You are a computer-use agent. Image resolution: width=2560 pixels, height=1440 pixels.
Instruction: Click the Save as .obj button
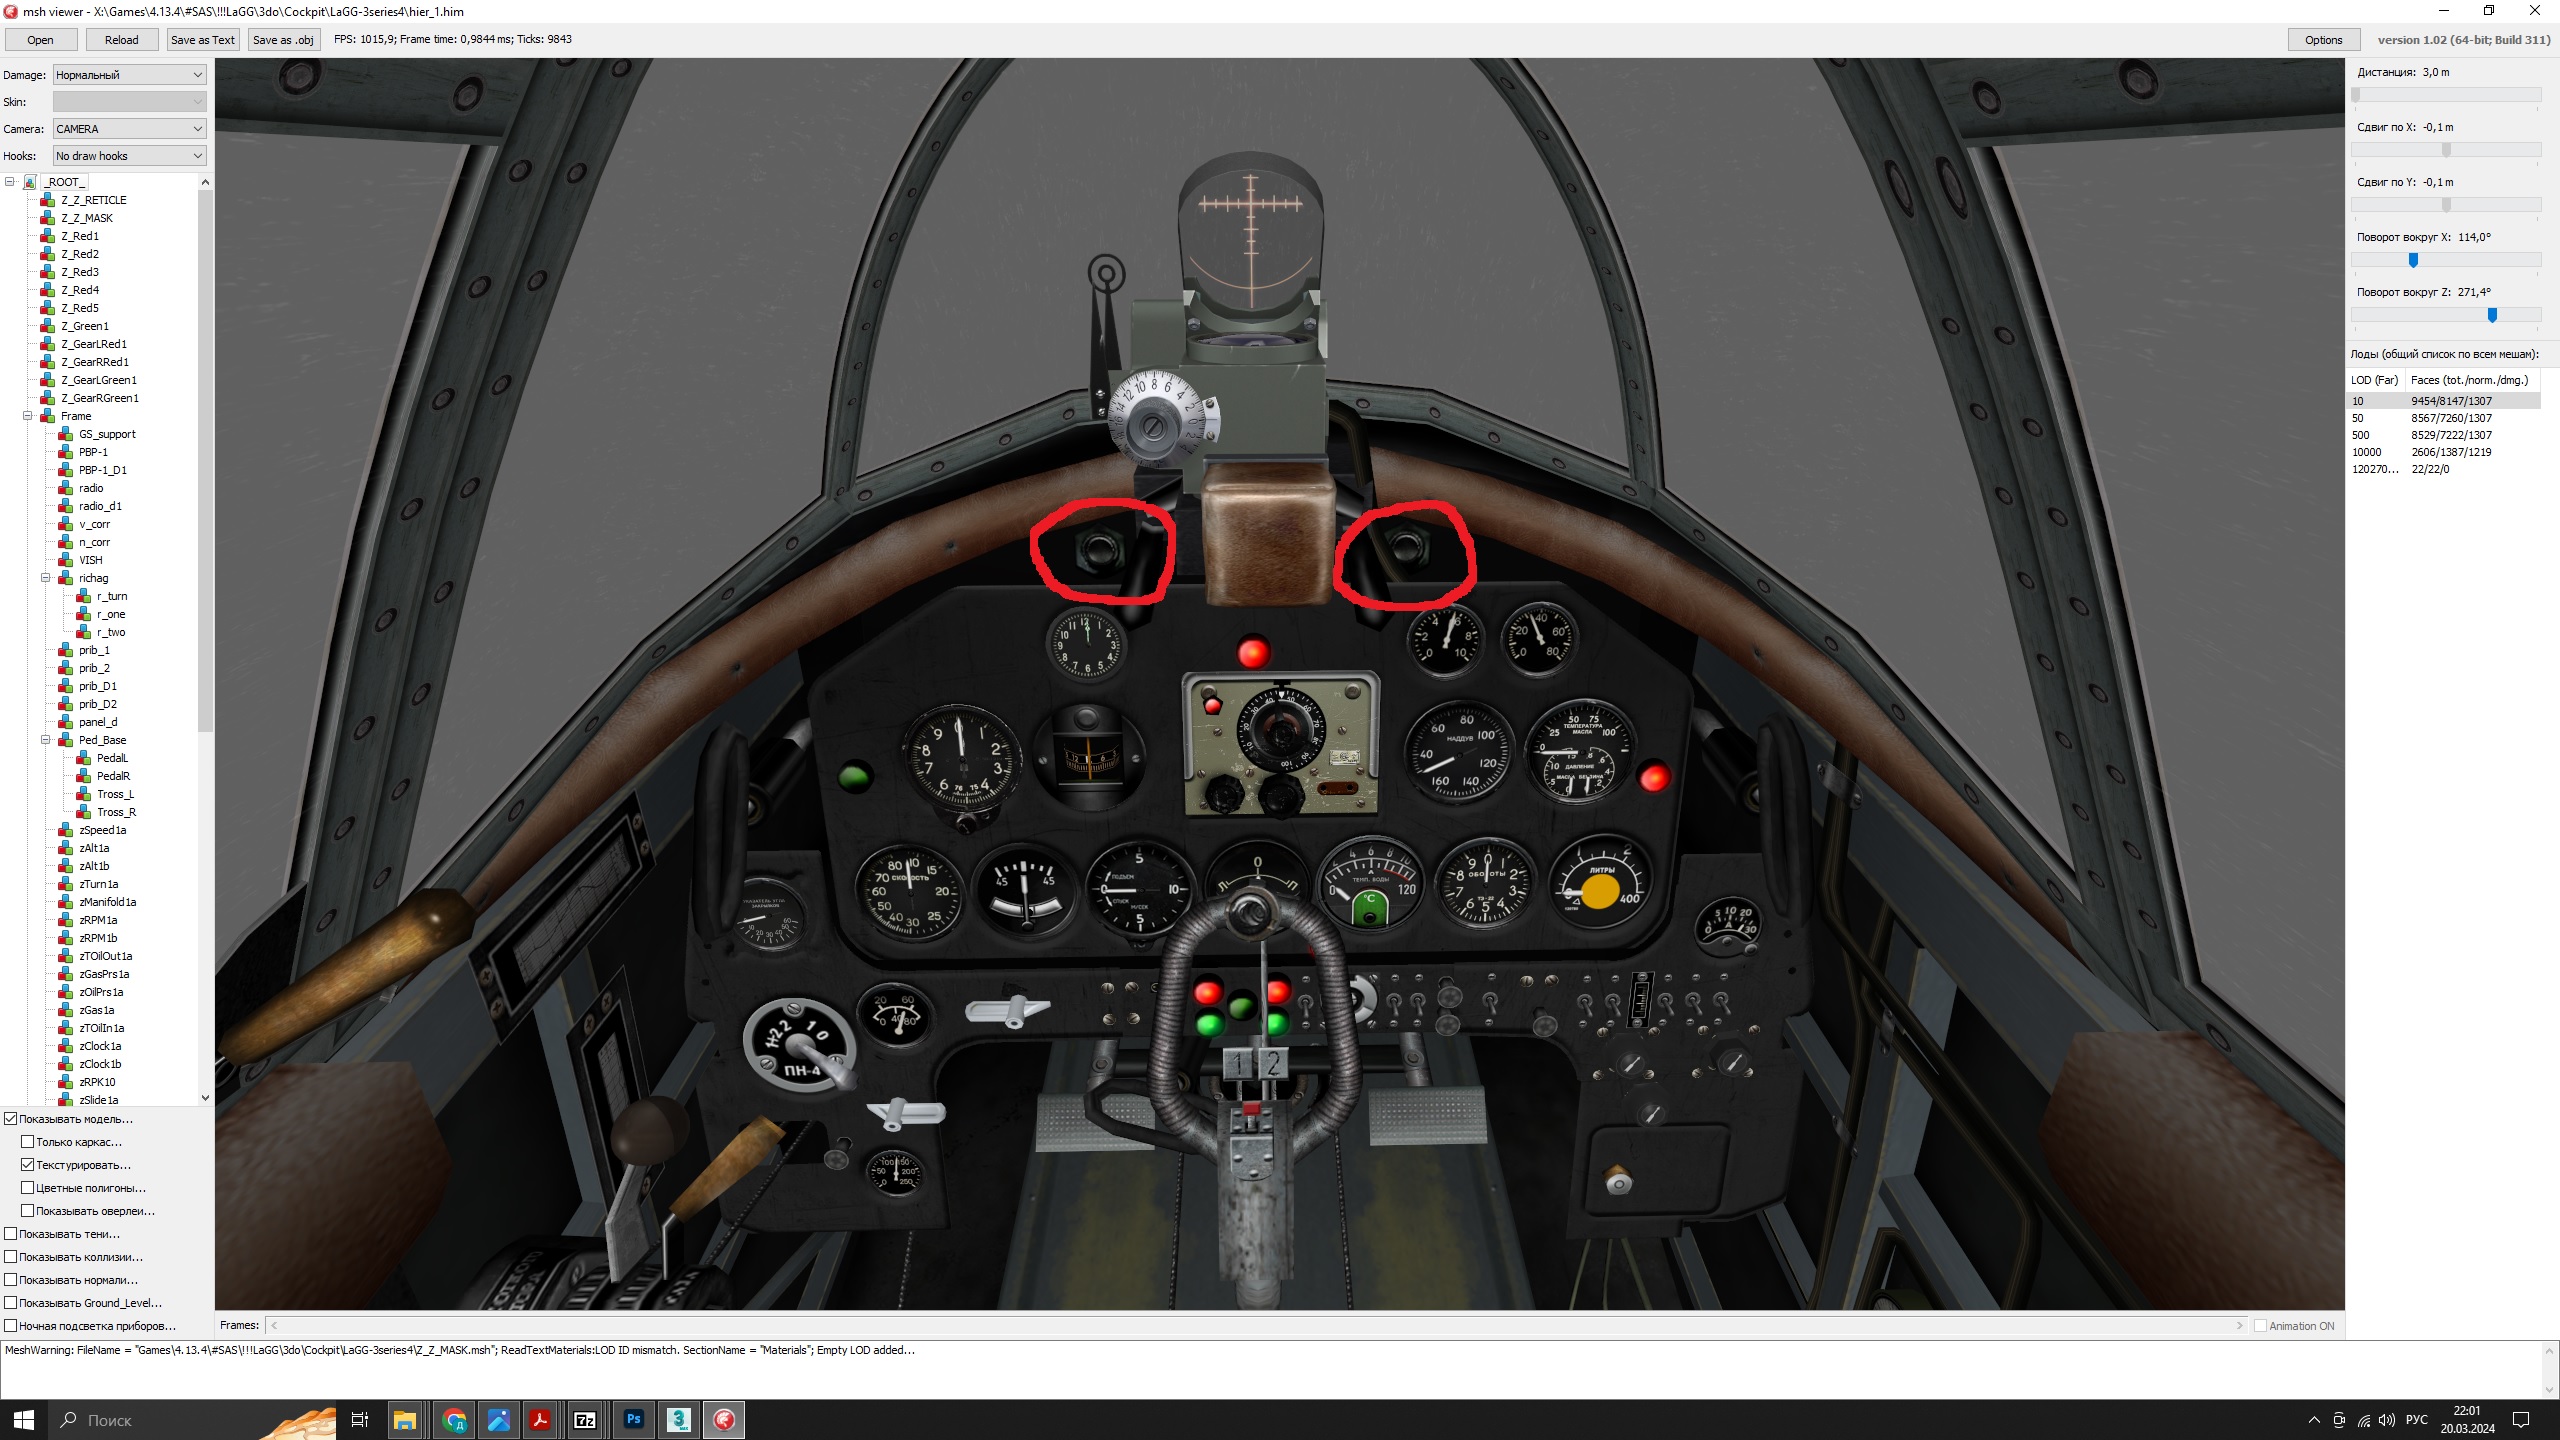click(283, 40)
